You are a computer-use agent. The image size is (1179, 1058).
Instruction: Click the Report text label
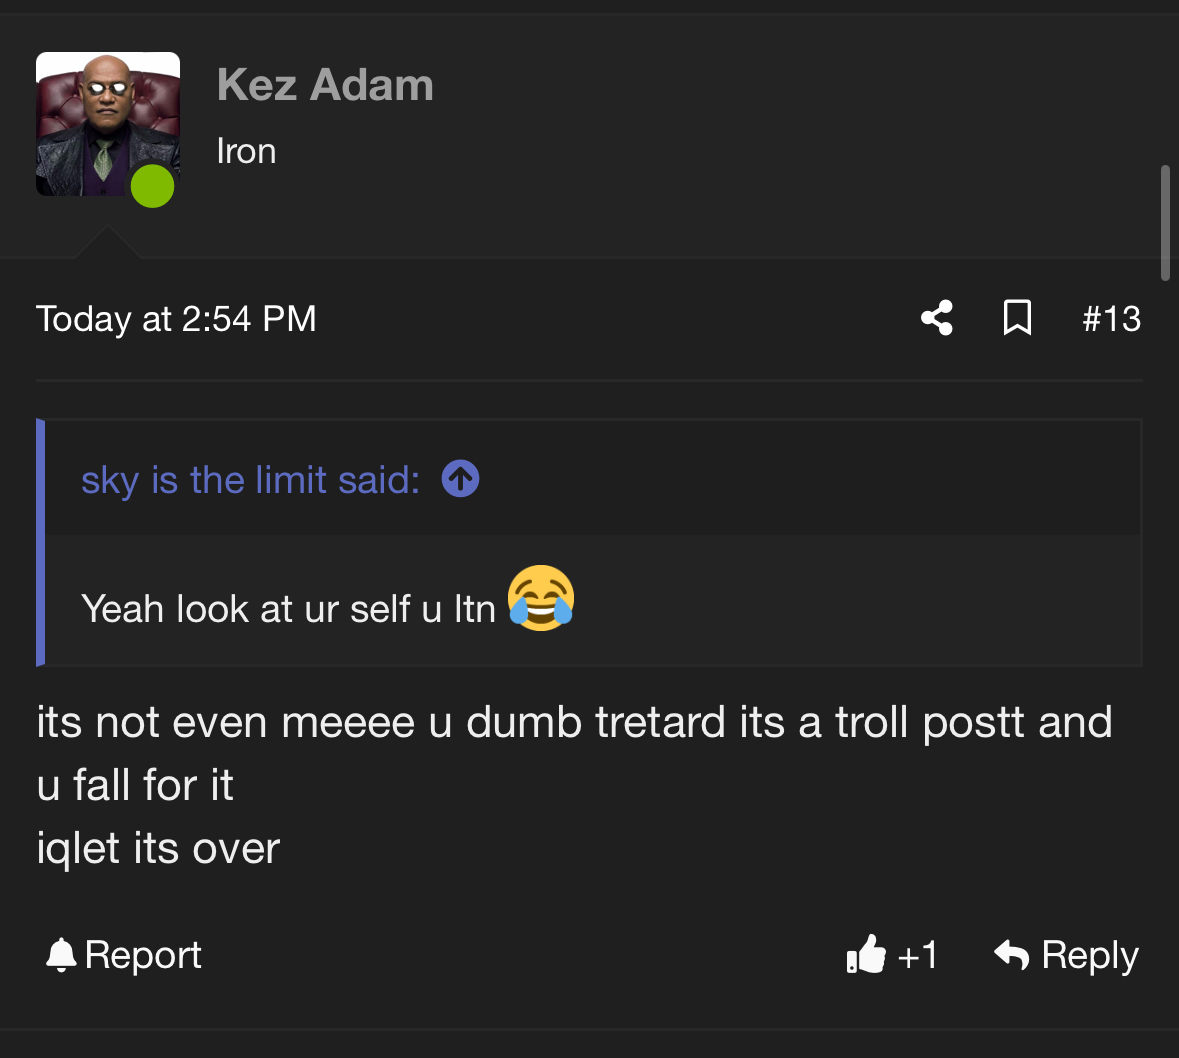(x=143, y=955)
